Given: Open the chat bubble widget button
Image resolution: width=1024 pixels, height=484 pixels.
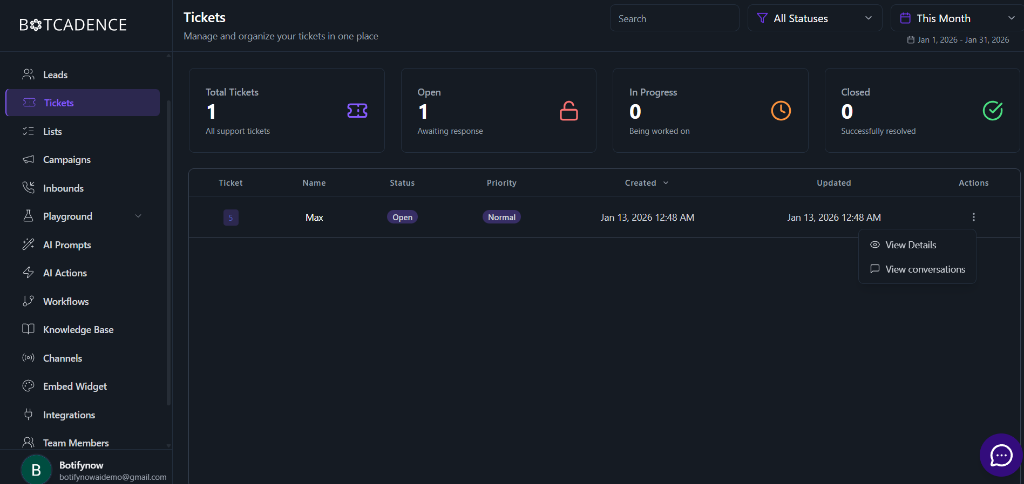Looking at the screenshot, I should click(x=1001, y=455).
